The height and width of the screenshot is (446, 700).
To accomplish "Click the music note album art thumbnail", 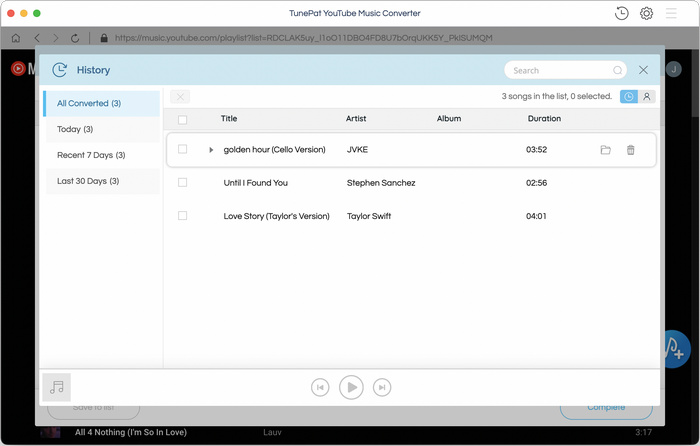I will 57,387.
